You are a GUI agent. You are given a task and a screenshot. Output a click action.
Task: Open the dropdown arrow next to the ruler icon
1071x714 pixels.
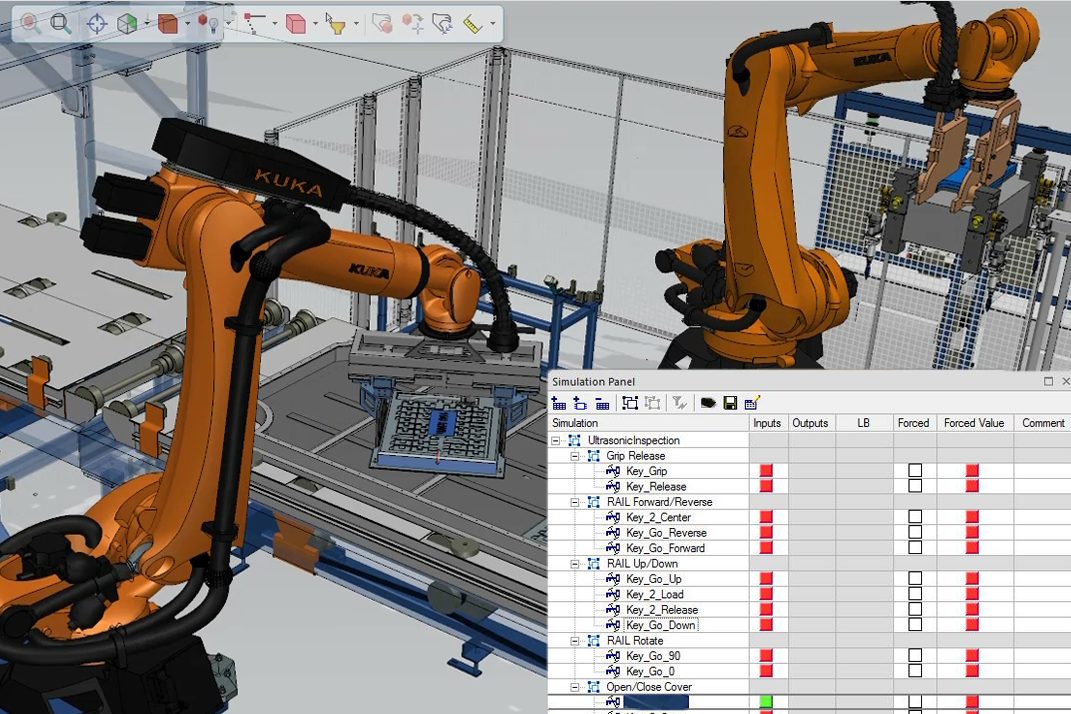pos(492,25)
